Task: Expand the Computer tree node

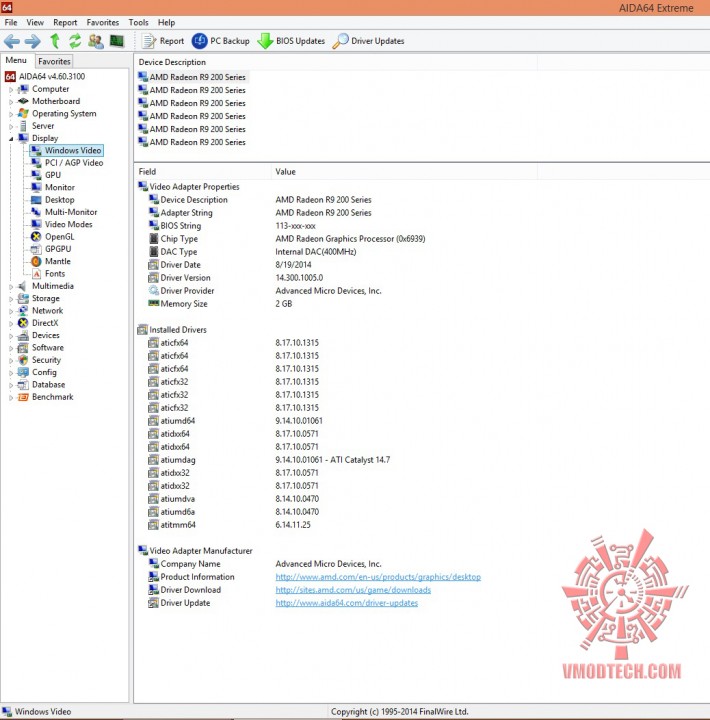Action: tap(11, 90)
